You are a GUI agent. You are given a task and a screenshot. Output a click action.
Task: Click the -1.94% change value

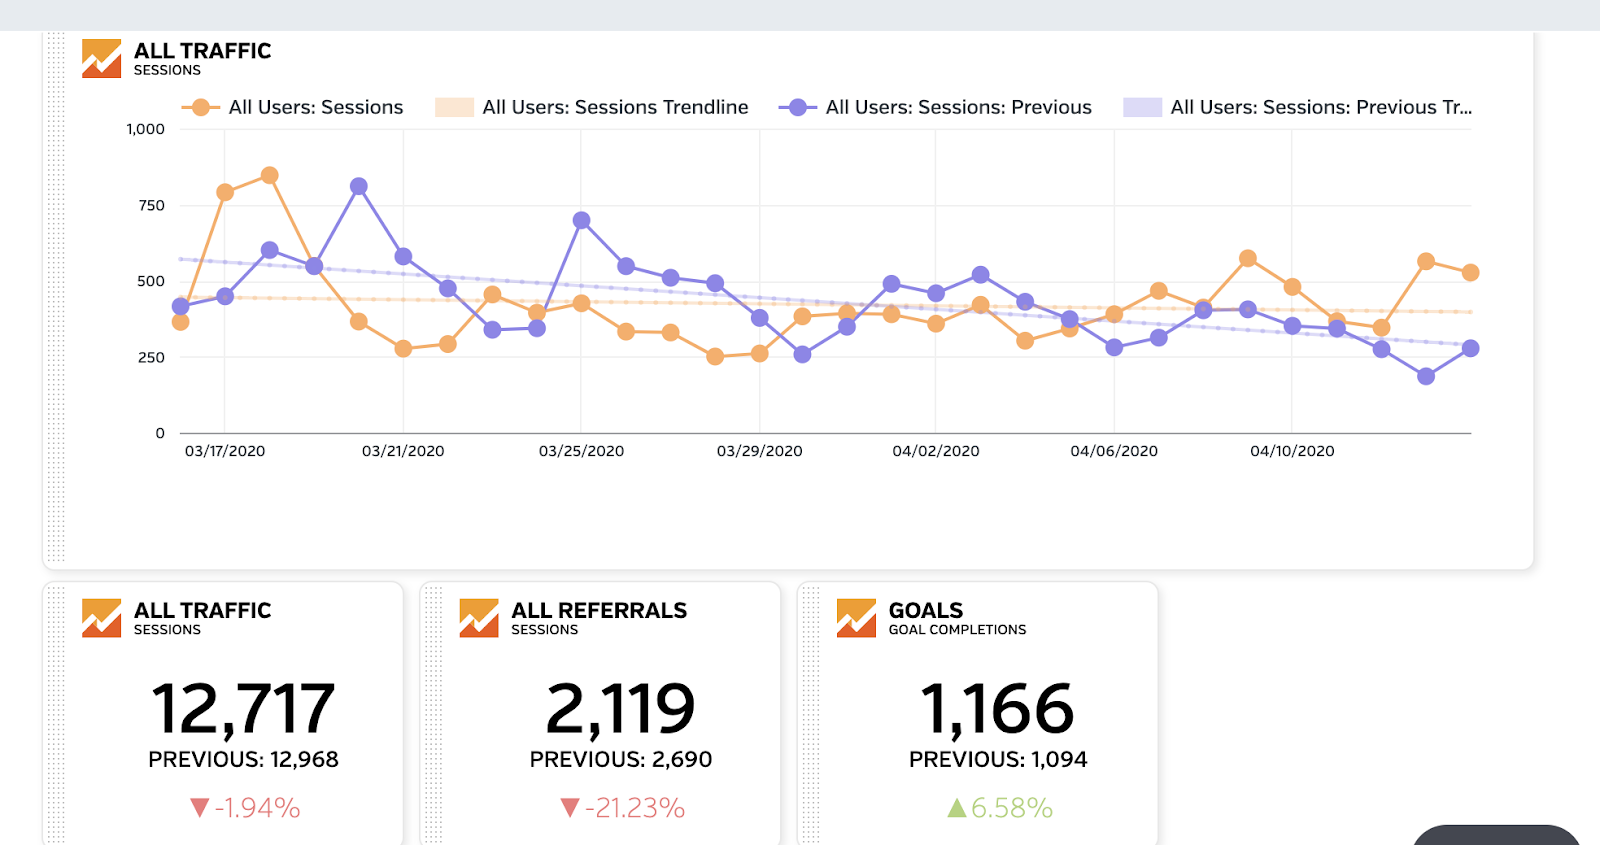point(257,808)
